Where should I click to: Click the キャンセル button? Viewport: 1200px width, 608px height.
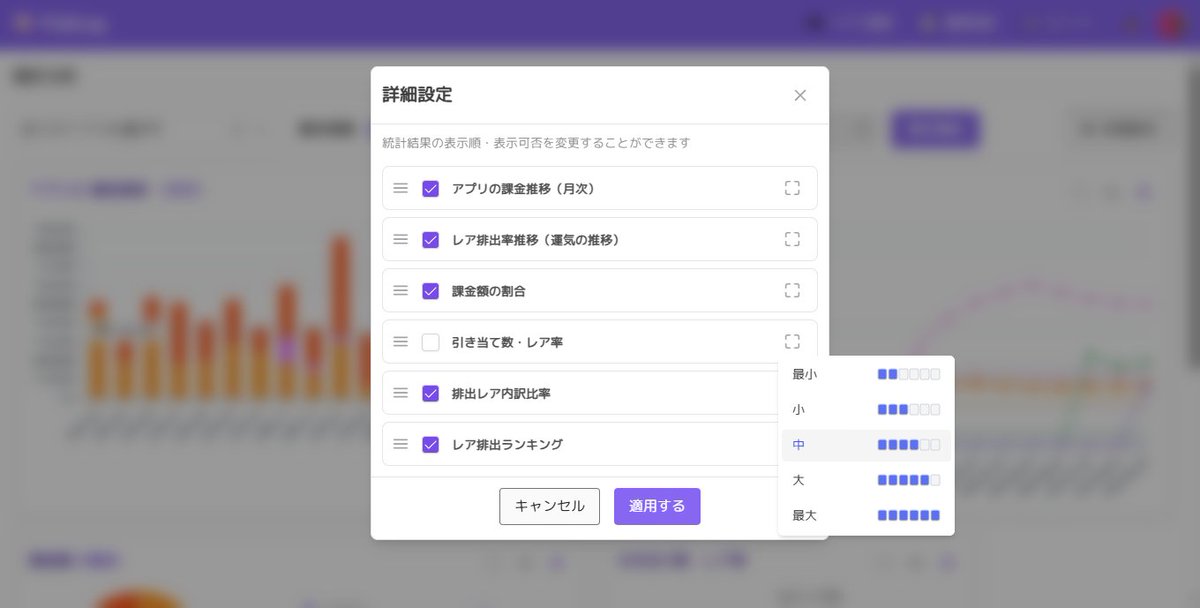[549, 506]
